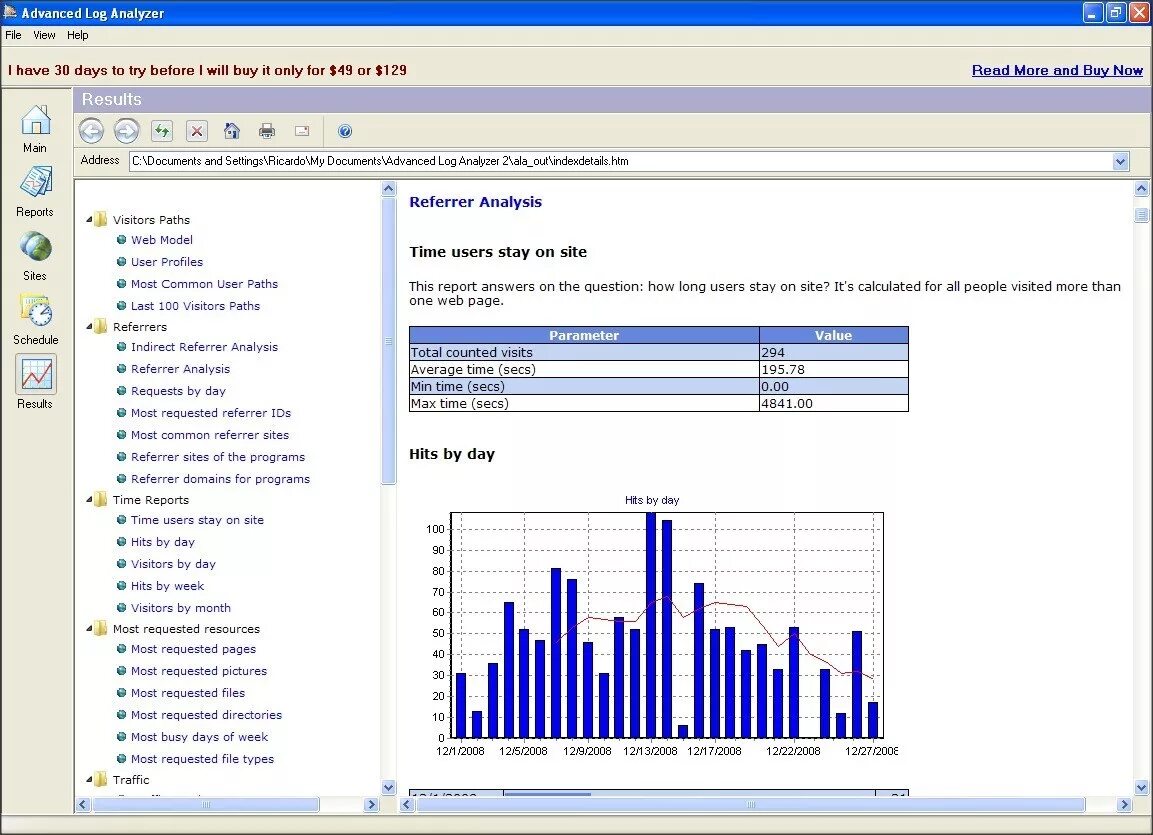Click the Forward navigation arrow
The width and height of the screenshot is (1153, 835).
coord(126,132)
